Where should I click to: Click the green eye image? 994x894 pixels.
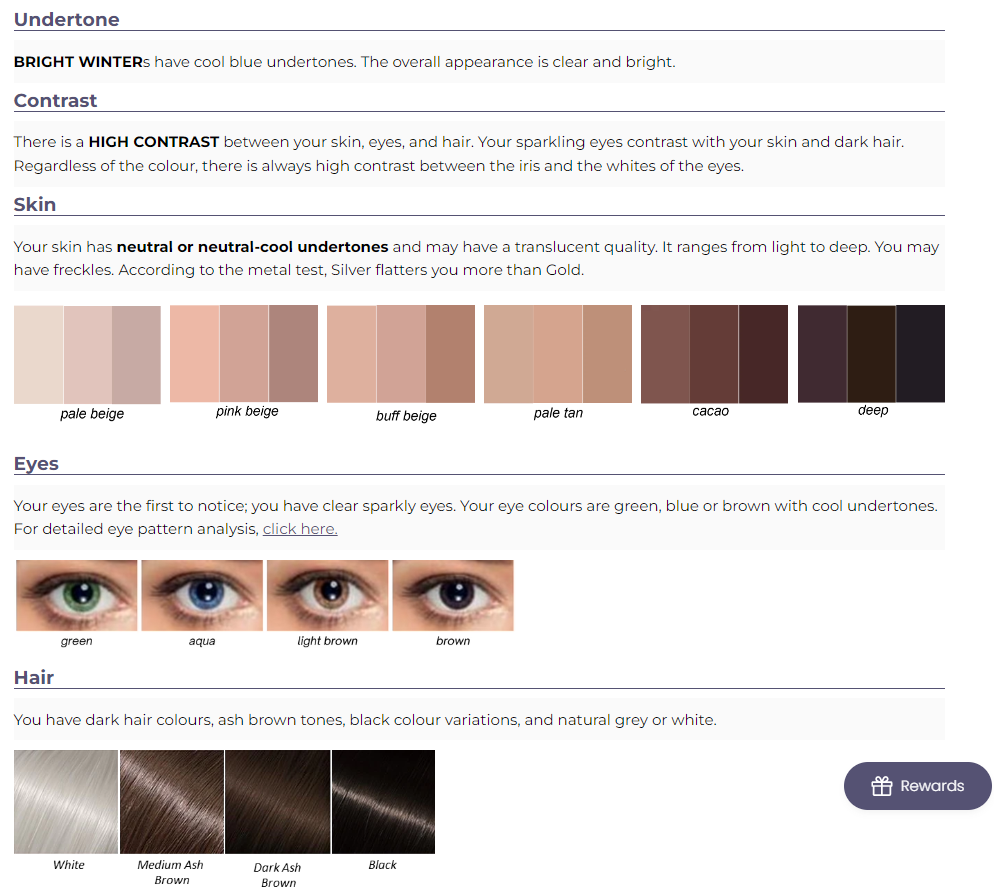[x=77, y=595]
